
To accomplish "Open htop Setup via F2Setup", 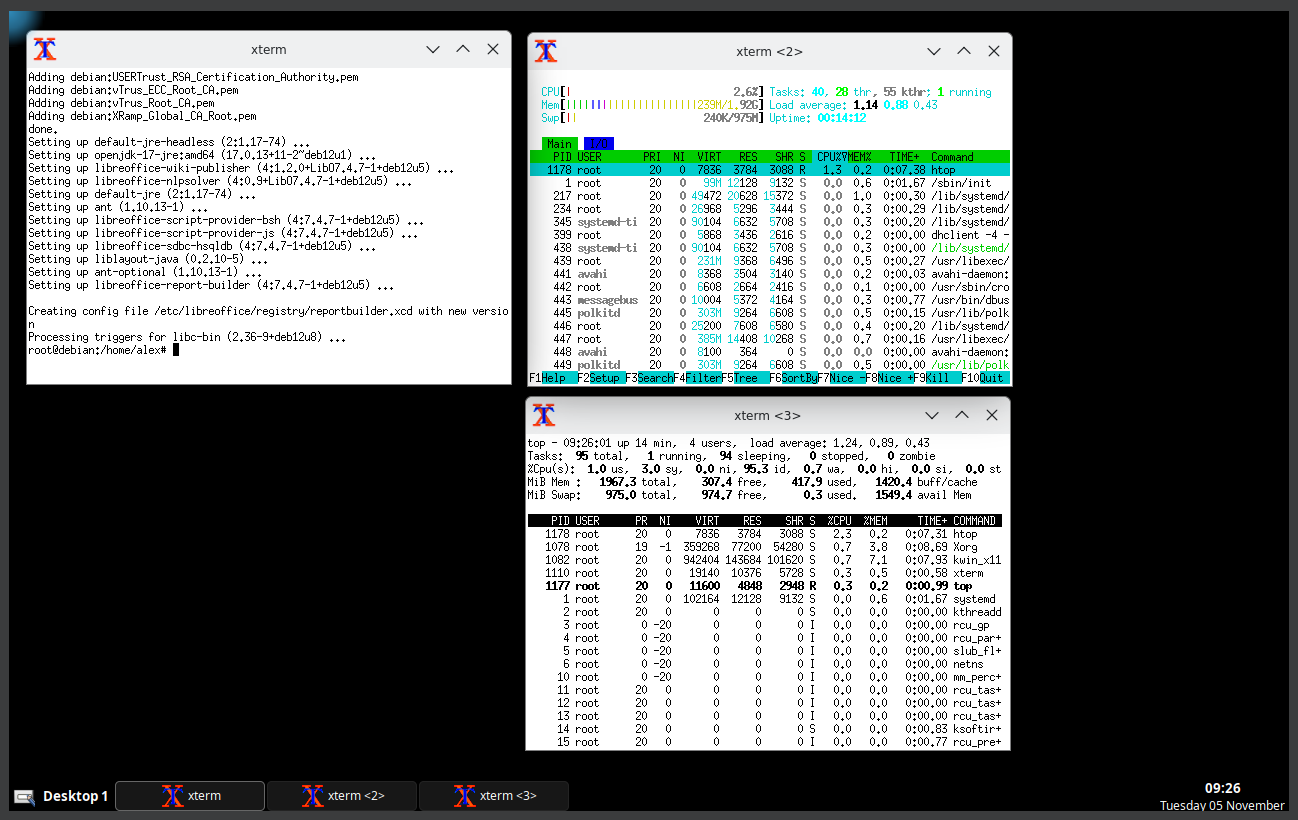I will coord(600,378).
